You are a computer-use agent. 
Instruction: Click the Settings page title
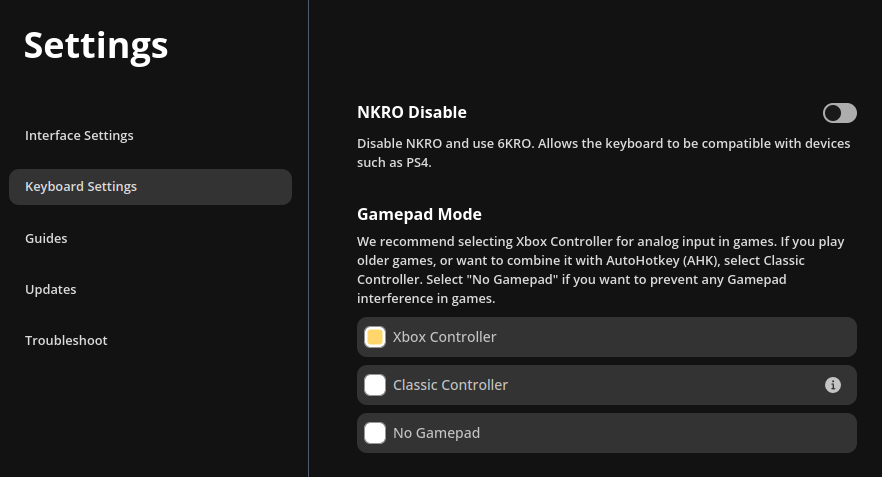click(96, 45)
